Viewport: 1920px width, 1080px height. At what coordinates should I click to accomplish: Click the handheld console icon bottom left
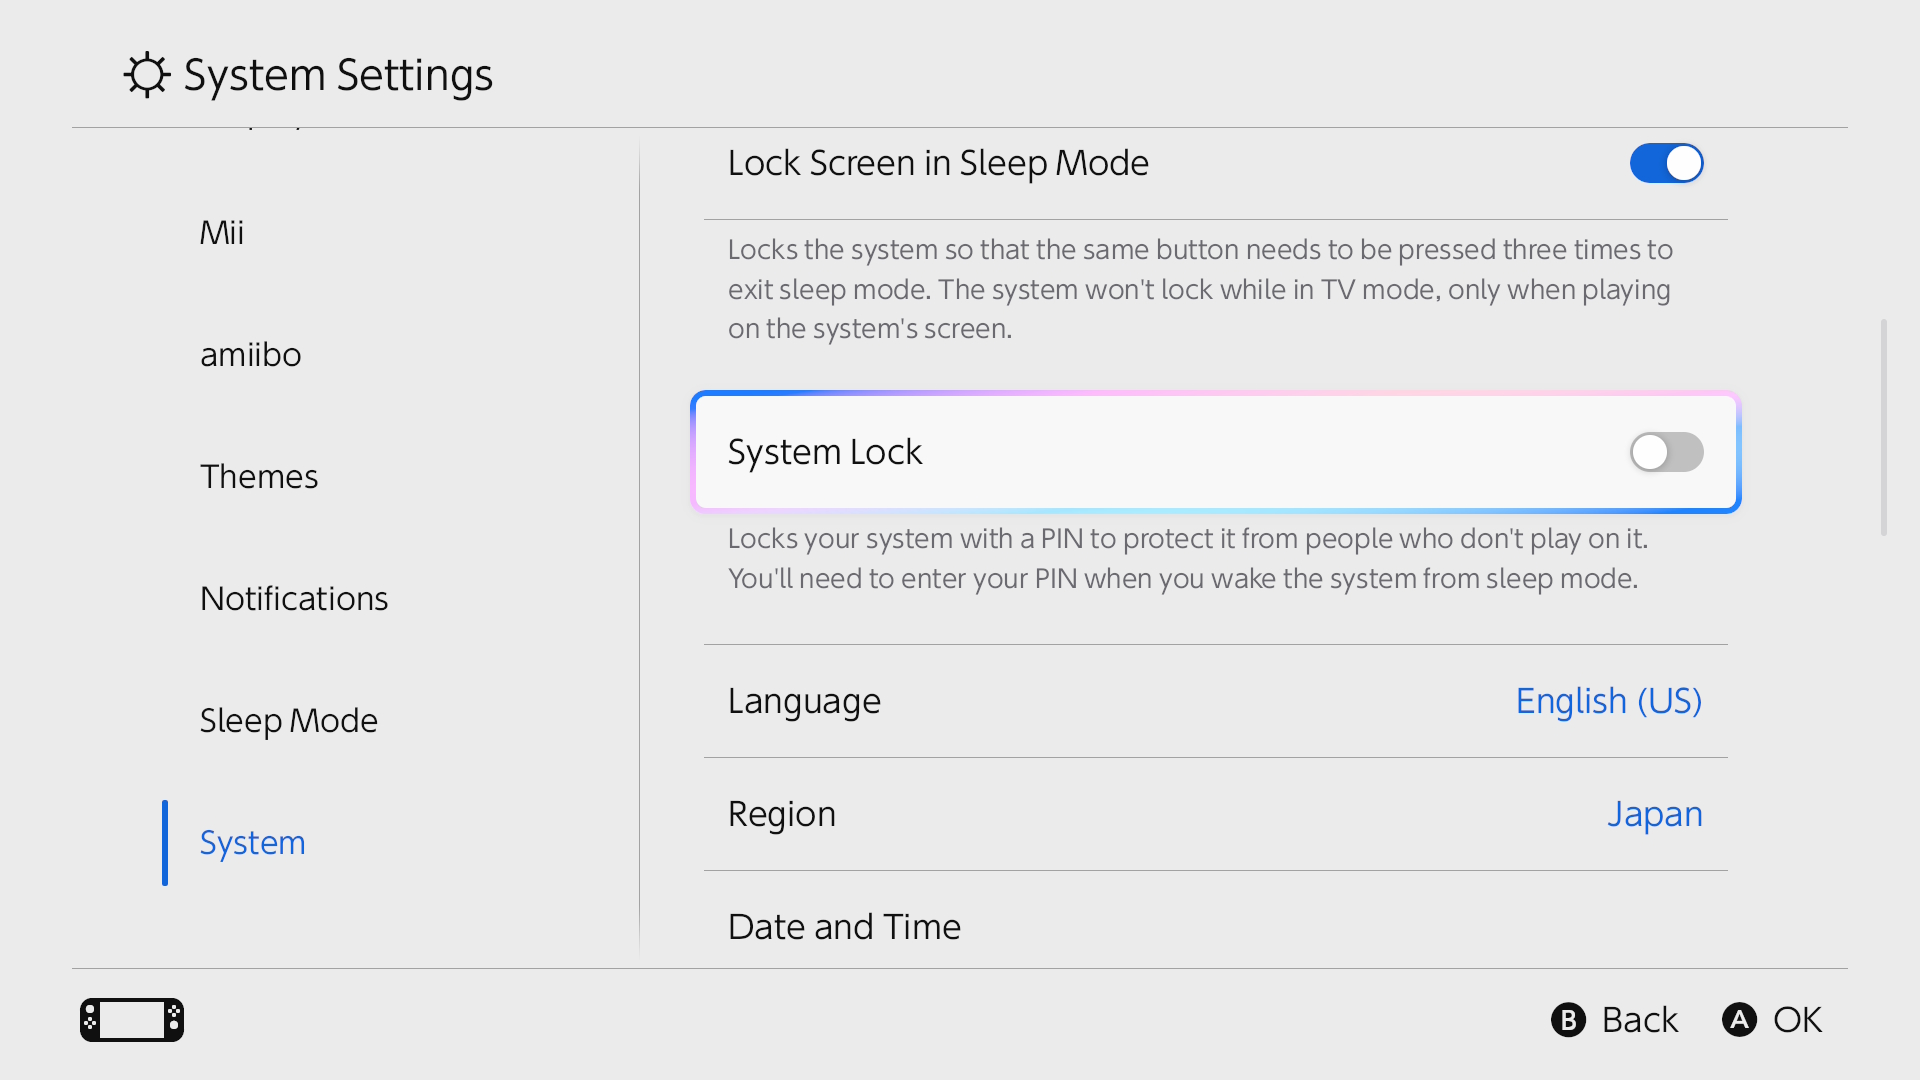click(x=131, y=1019)
